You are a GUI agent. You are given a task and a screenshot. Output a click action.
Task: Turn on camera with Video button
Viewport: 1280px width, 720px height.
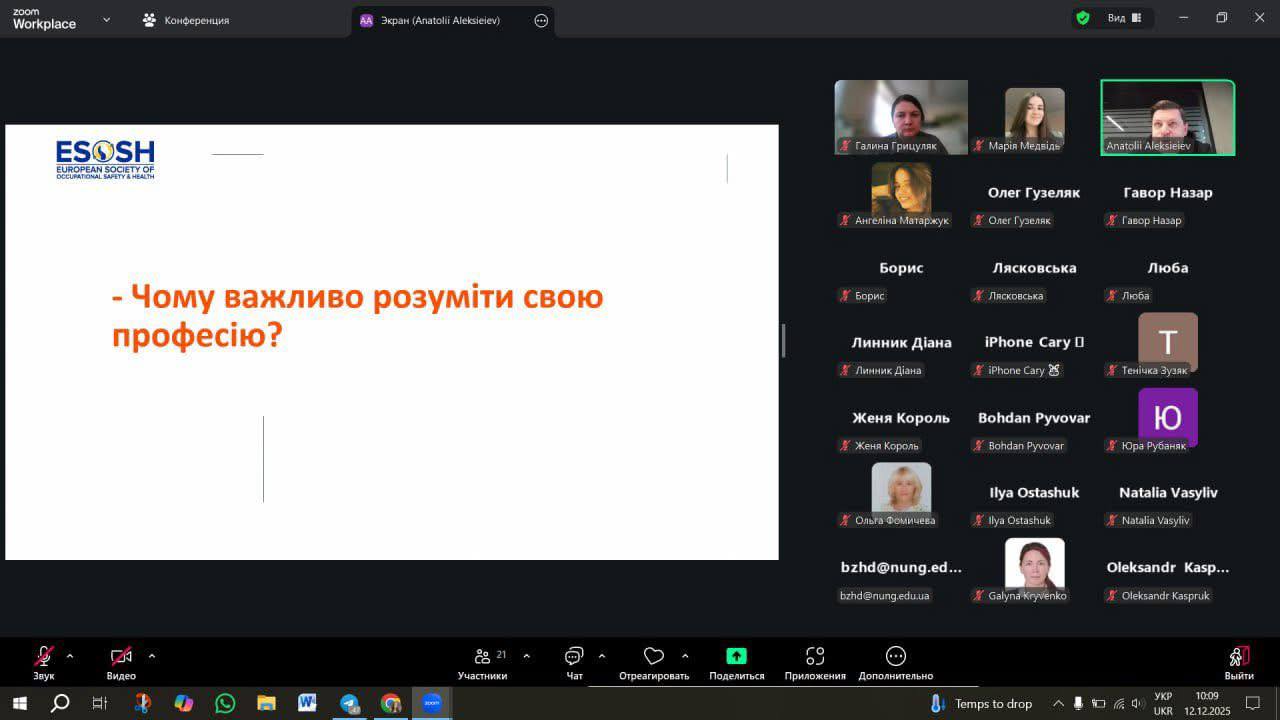pyautogui.click(x=121, y=657)
